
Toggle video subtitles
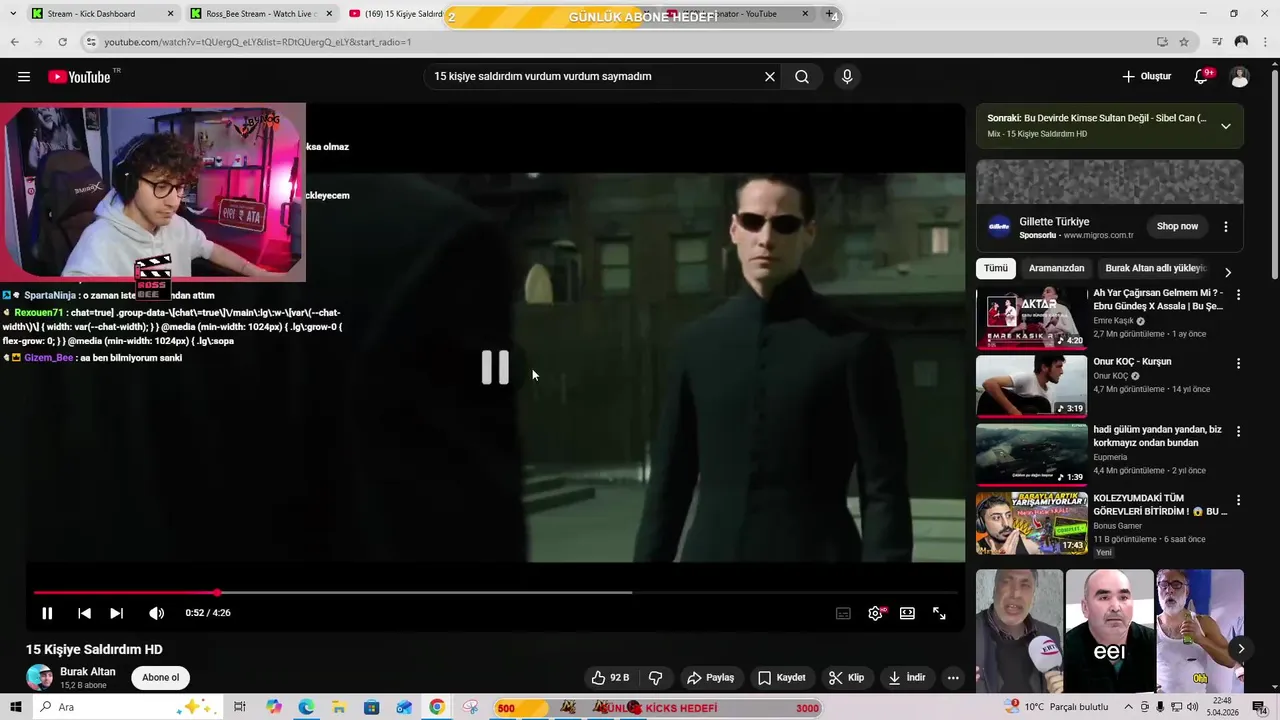click(843, 613)
